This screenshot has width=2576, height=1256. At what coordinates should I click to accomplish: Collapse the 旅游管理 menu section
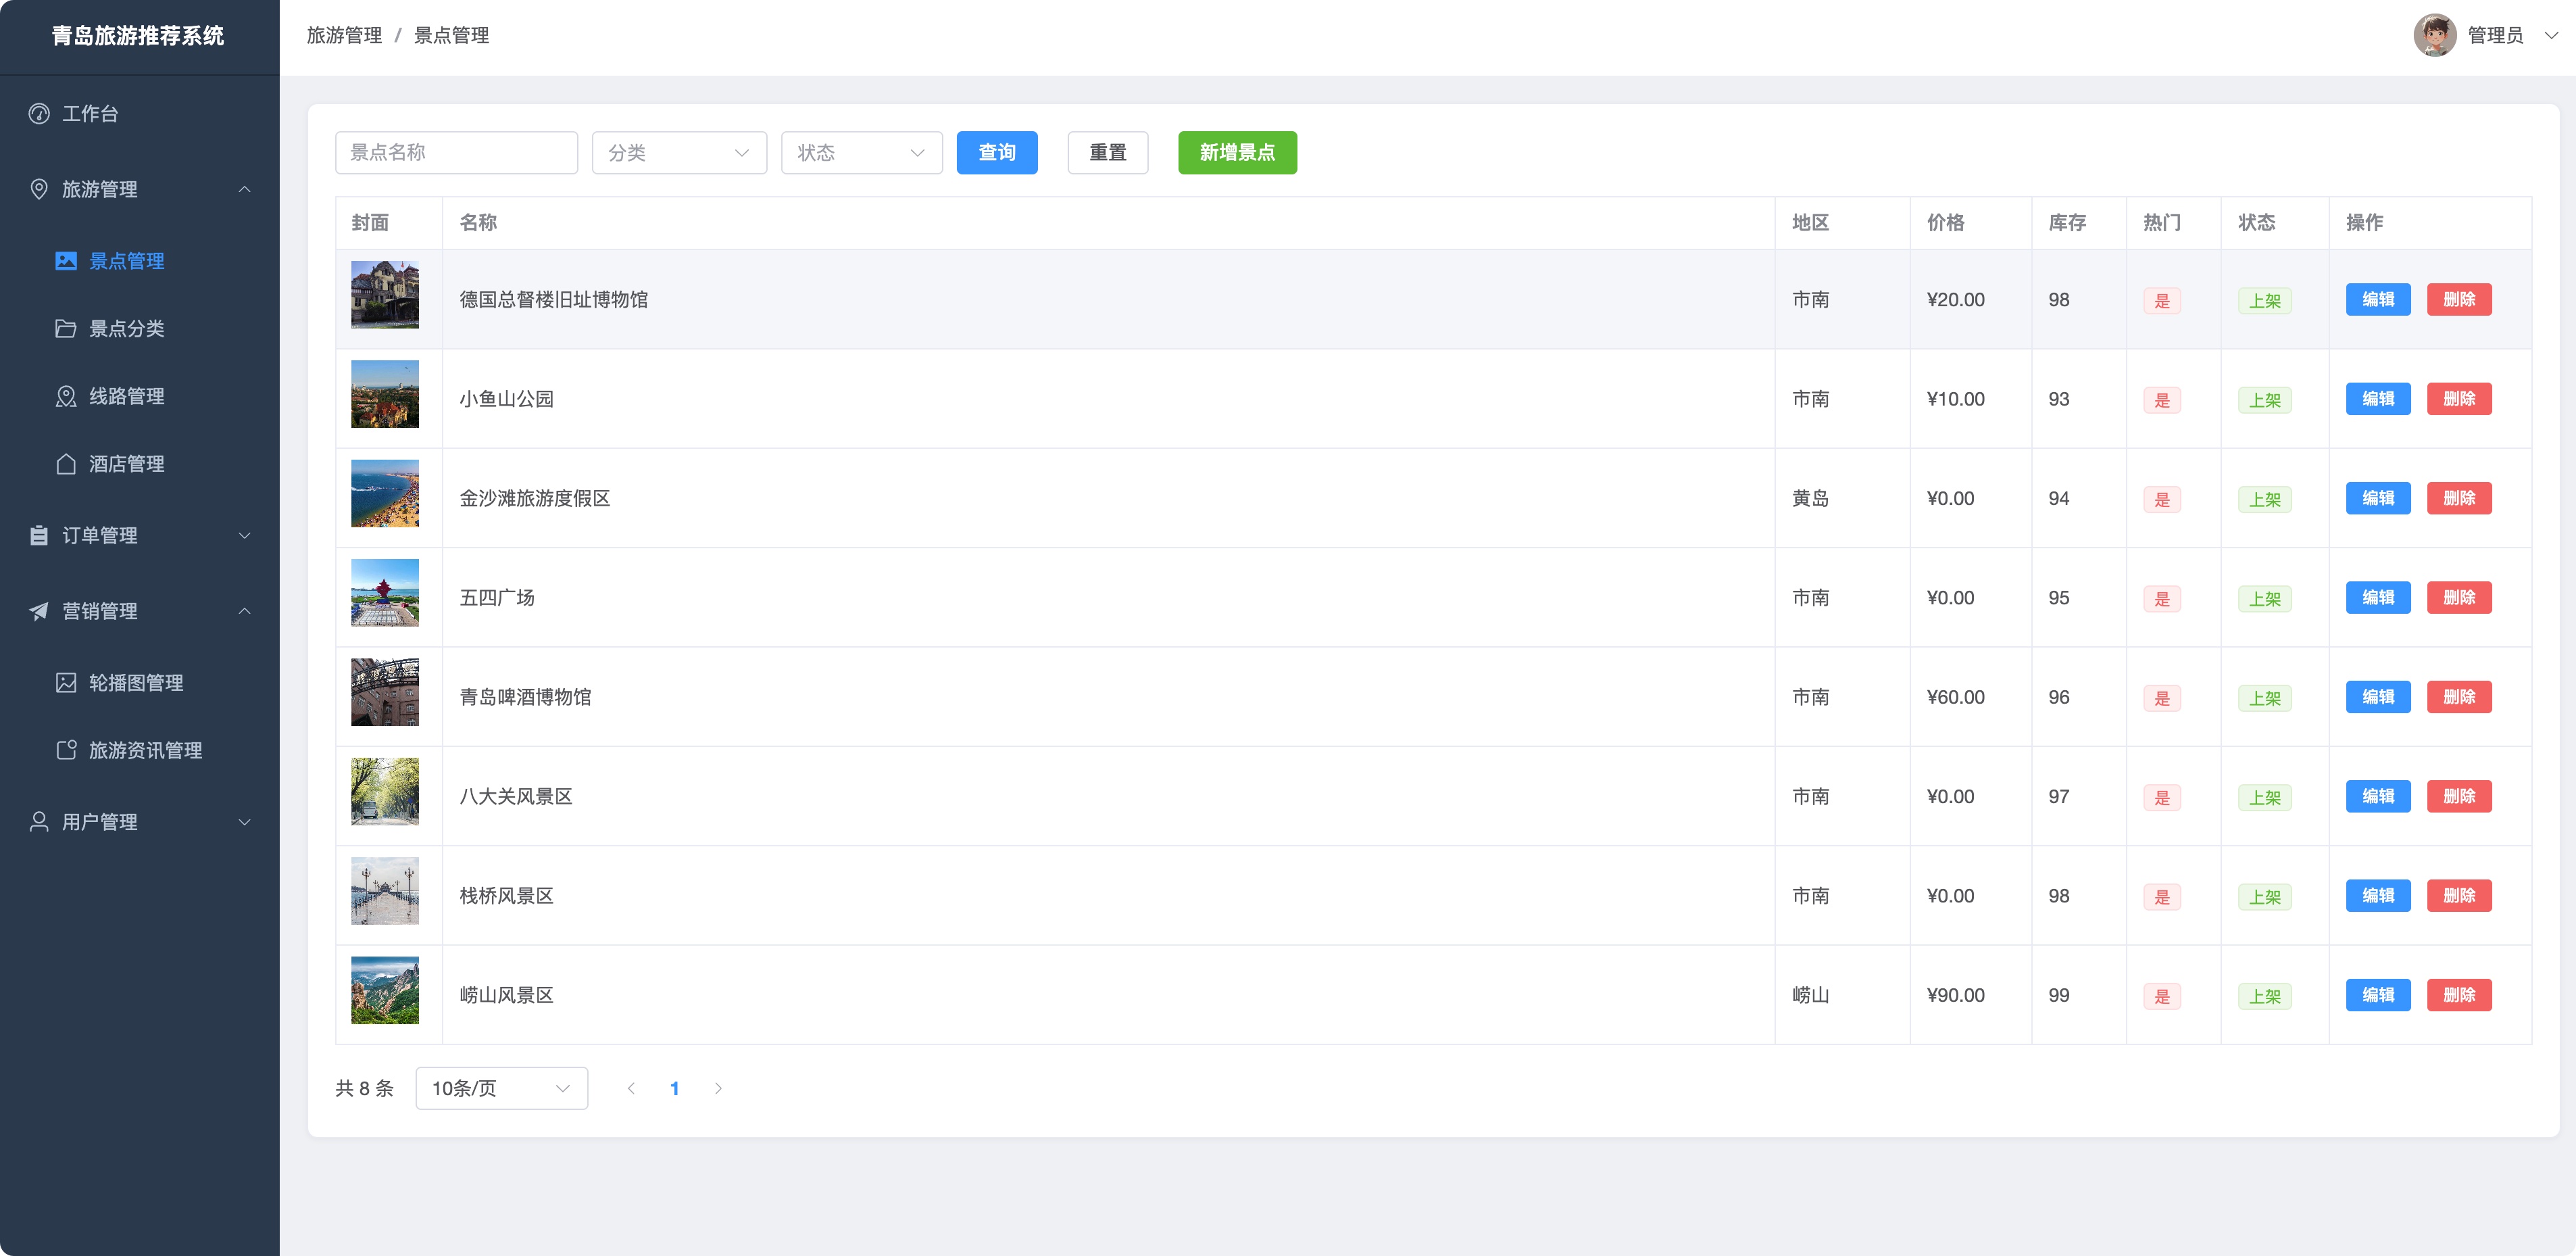click(139, 189)
